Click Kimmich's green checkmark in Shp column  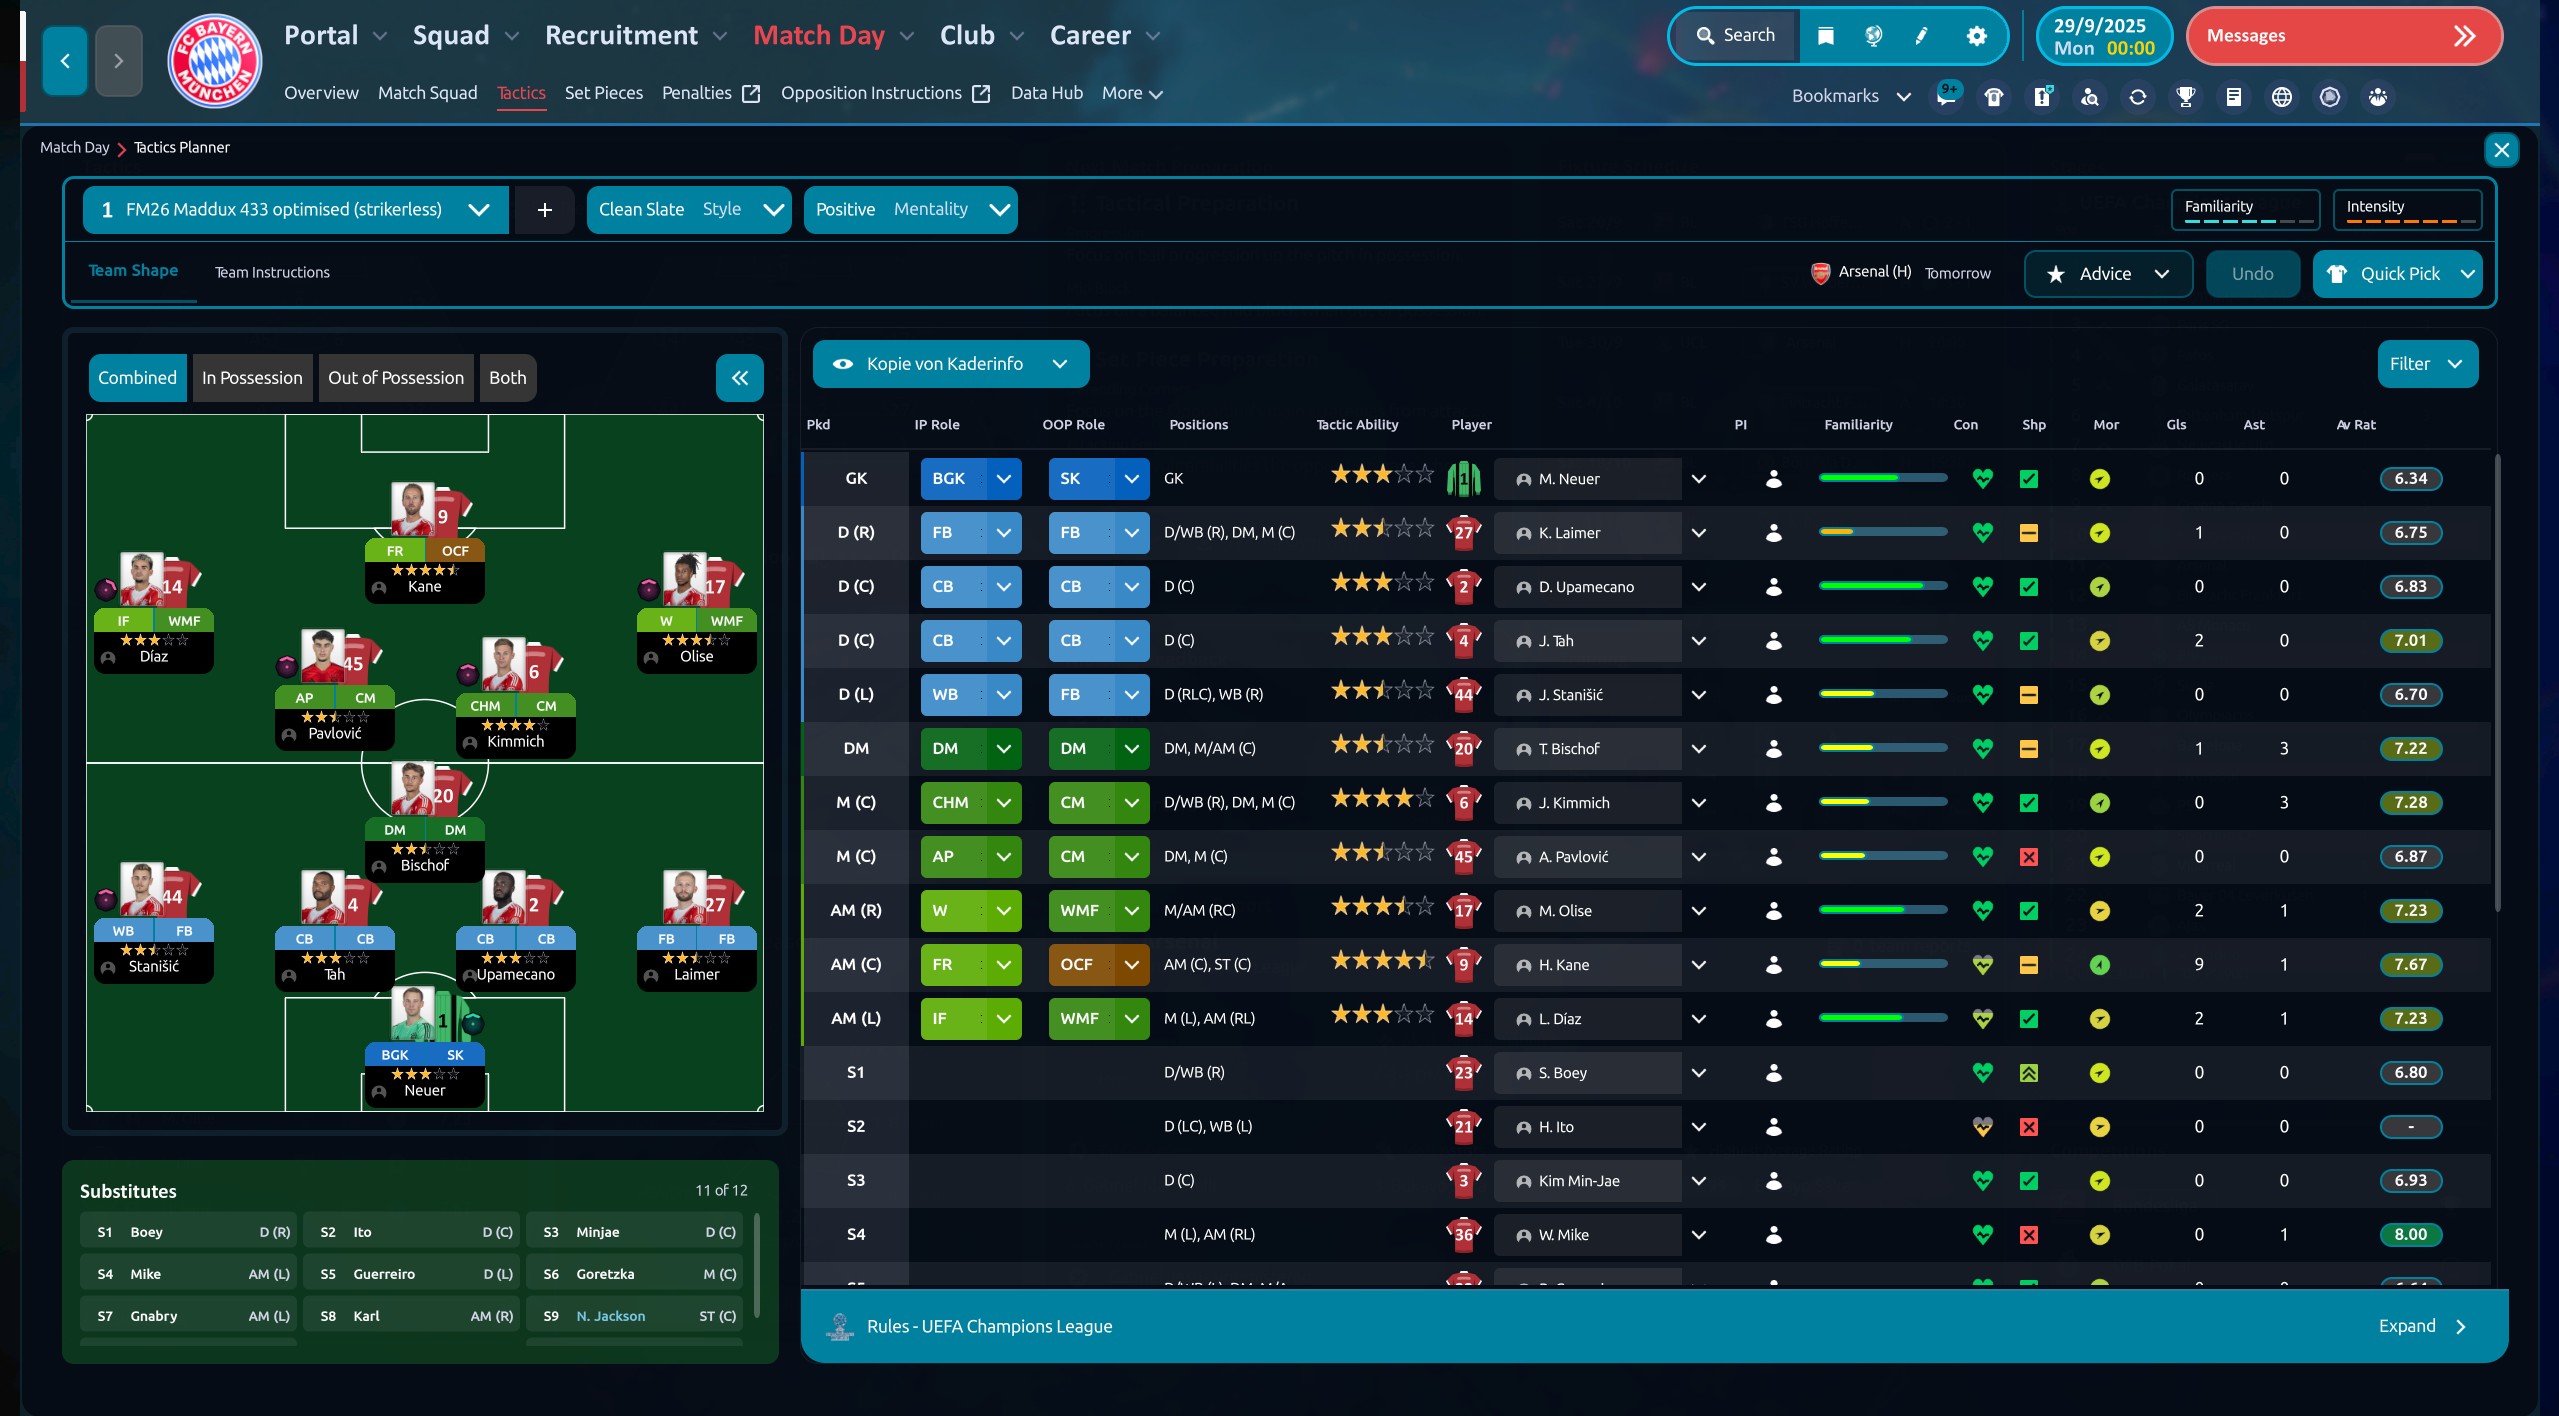tap(2029, 802)
